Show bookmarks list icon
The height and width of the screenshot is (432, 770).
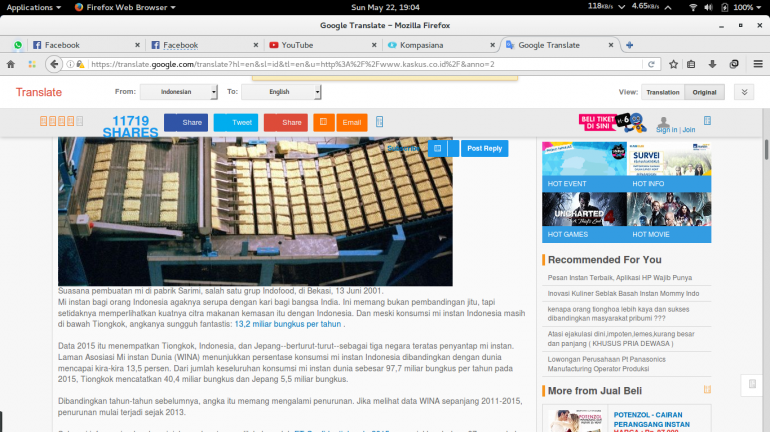[691, 64]
